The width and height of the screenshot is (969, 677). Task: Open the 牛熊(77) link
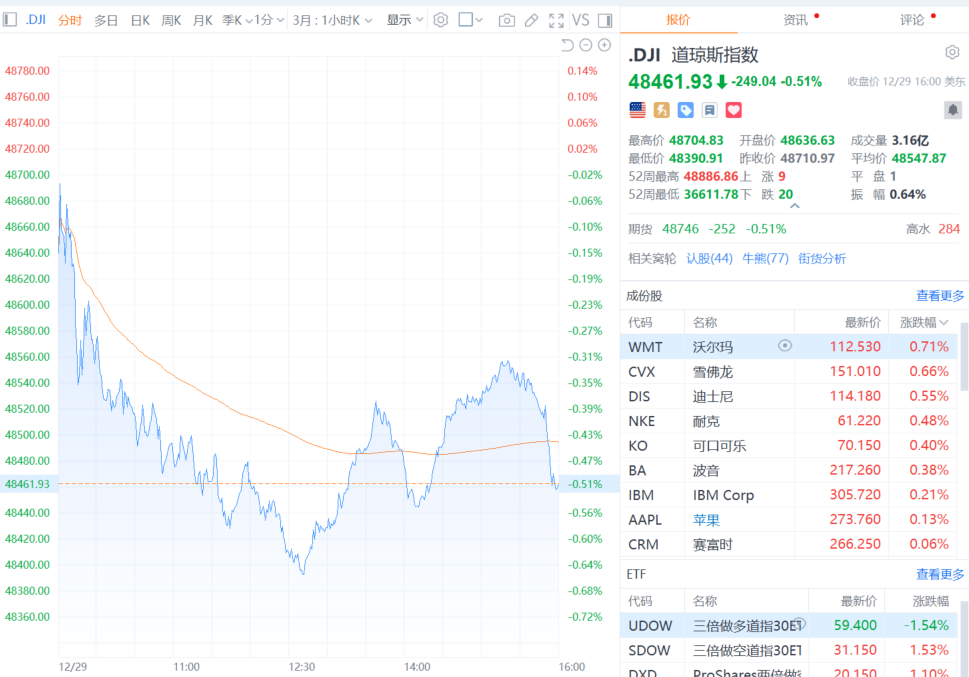pos(765,258)
